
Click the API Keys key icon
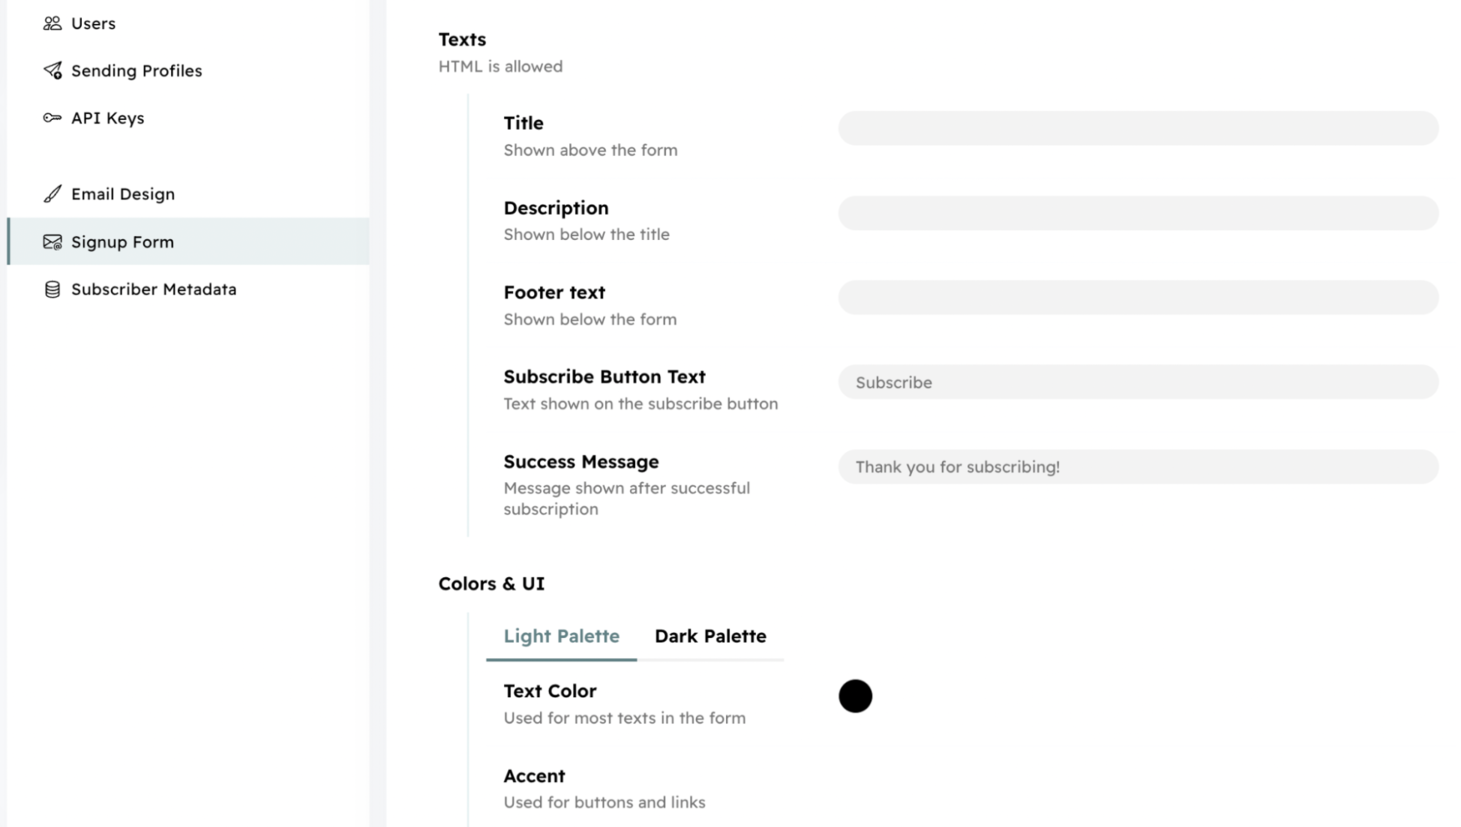[51, 117]
